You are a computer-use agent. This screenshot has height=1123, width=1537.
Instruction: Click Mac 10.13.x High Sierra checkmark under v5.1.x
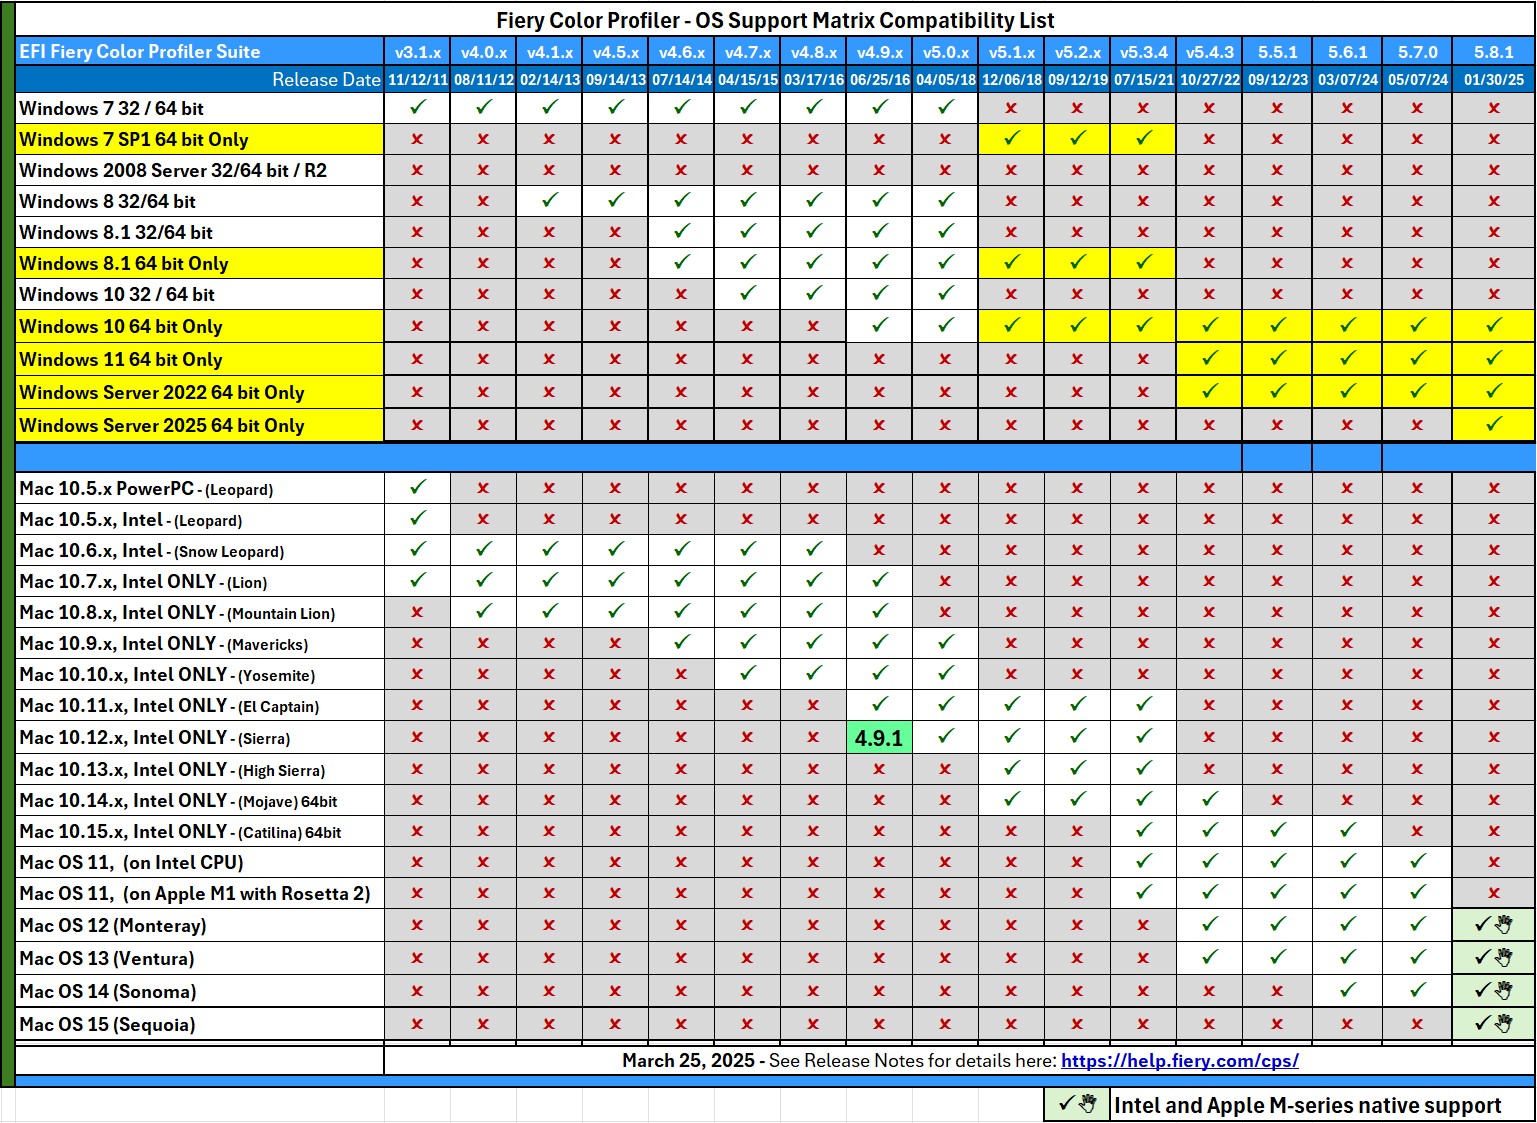[x=1011, y=769]
